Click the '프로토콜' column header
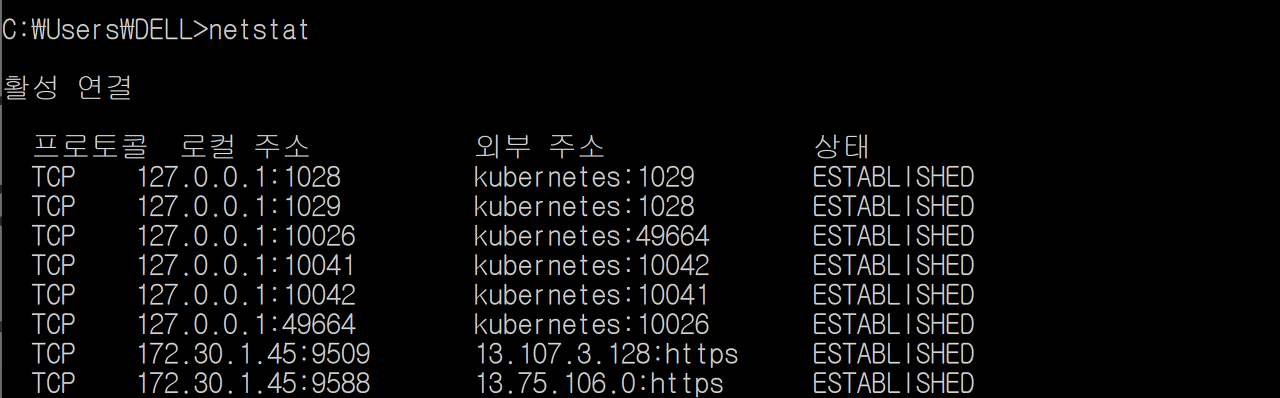The width and height of the screenshot is (1280, 398). point(90,147)
